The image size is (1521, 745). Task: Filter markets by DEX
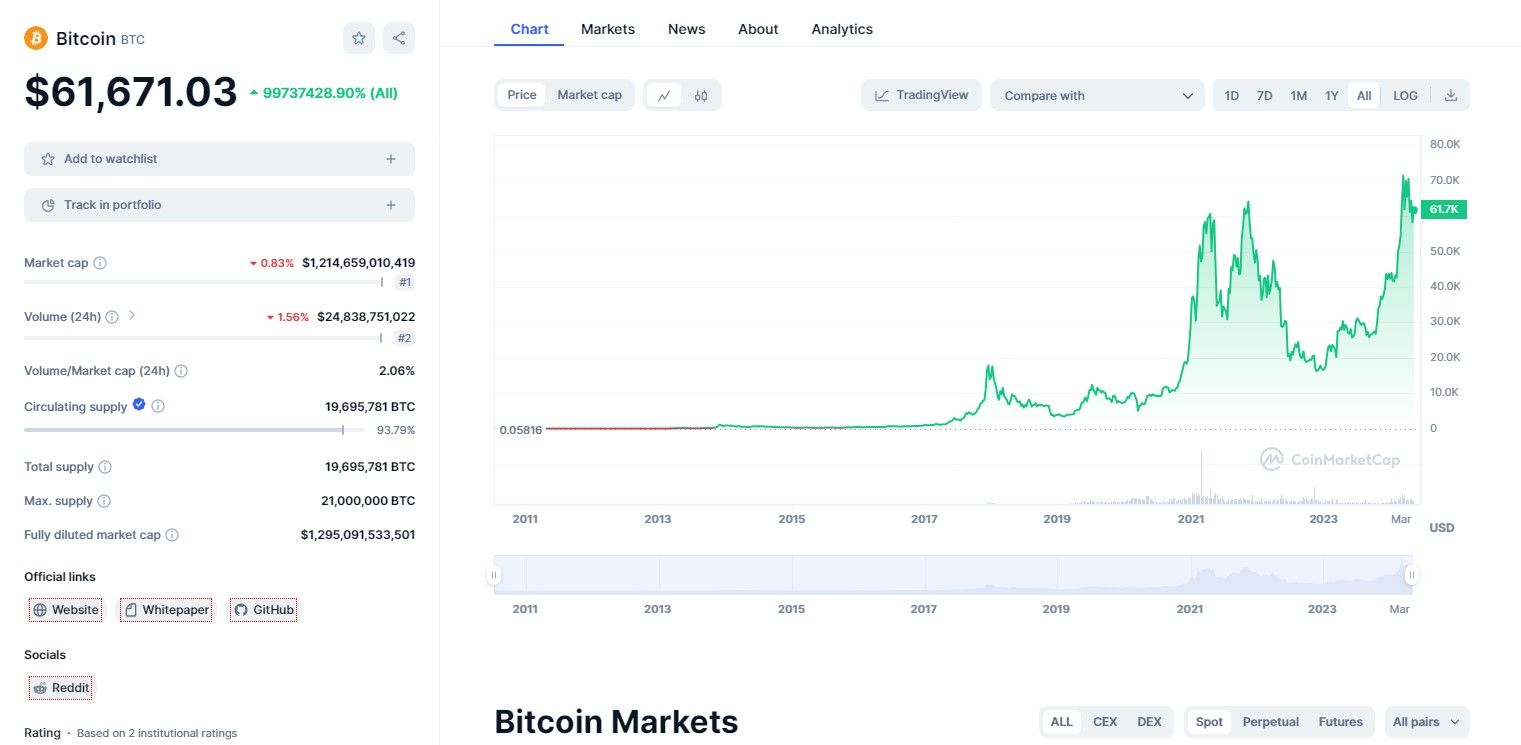click(1150, 722)
